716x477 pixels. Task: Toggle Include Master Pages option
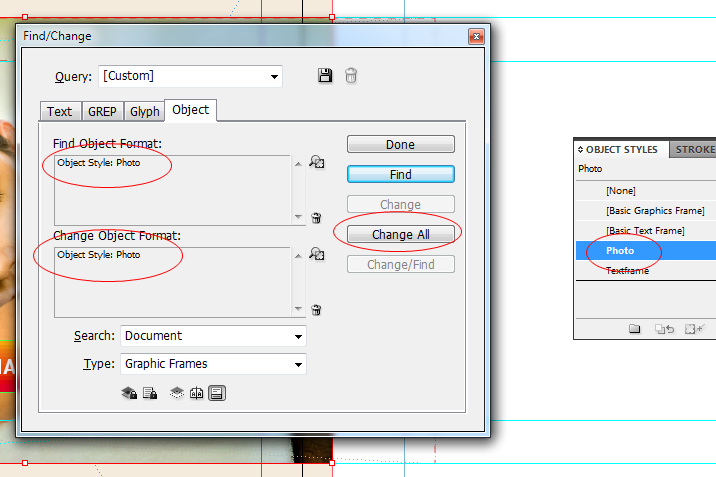tap(197, 393)
